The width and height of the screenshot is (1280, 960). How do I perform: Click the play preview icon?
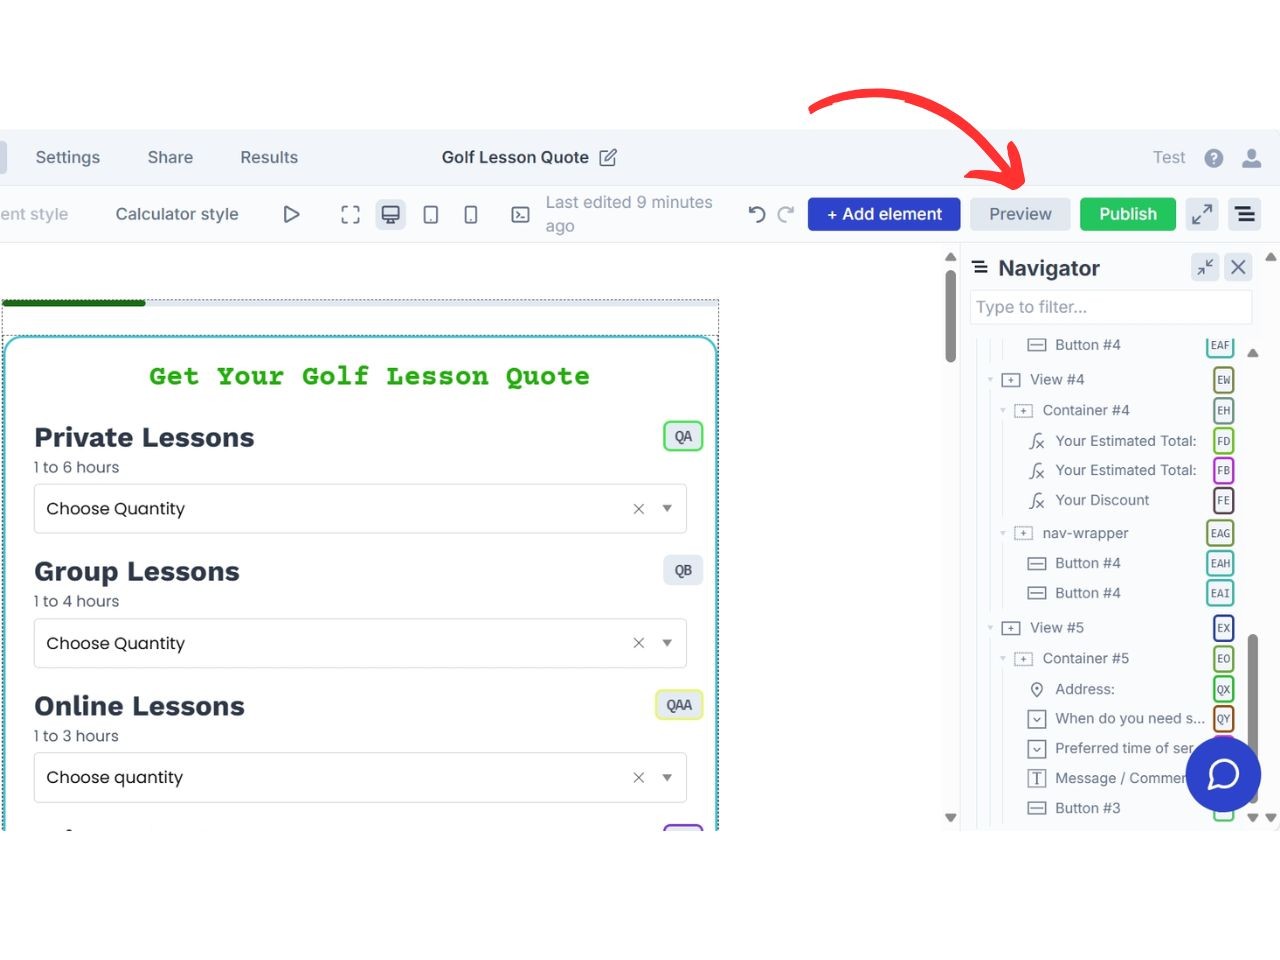(291, 214)
